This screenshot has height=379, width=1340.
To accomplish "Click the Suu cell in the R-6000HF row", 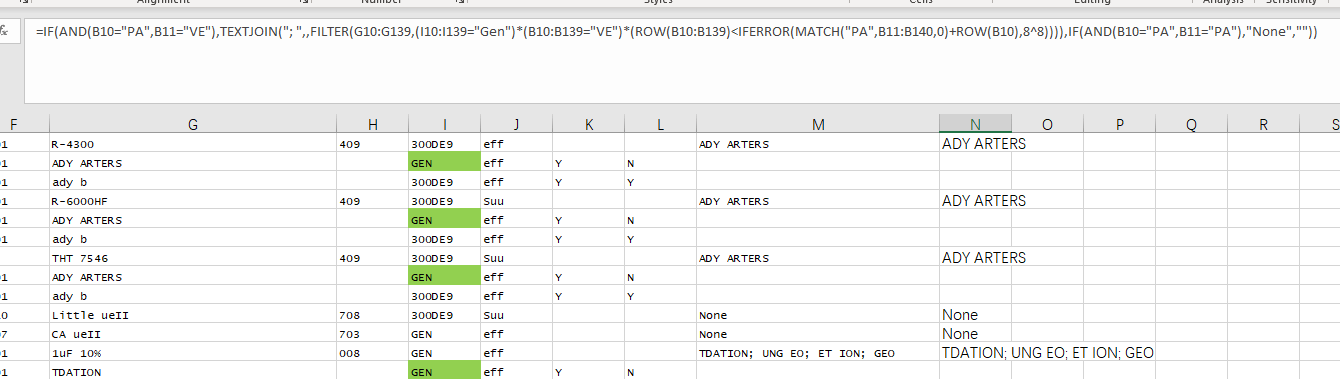I will [x=516, y=201].
